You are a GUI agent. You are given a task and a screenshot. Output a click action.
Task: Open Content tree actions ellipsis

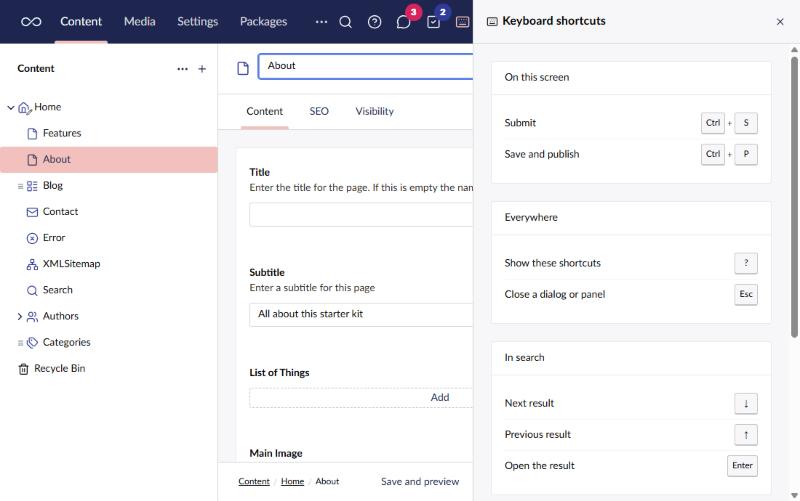tap(182, 69)
